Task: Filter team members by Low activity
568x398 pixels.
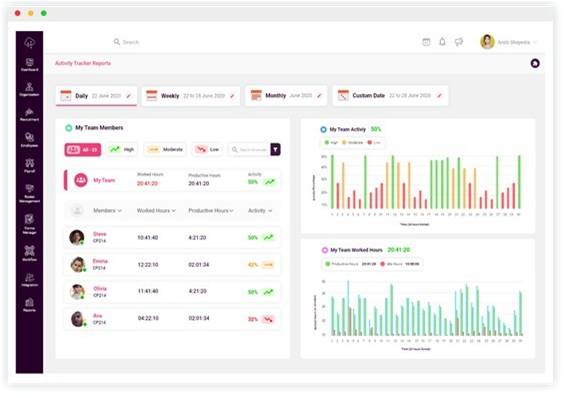Action: (x=207, y=149)
